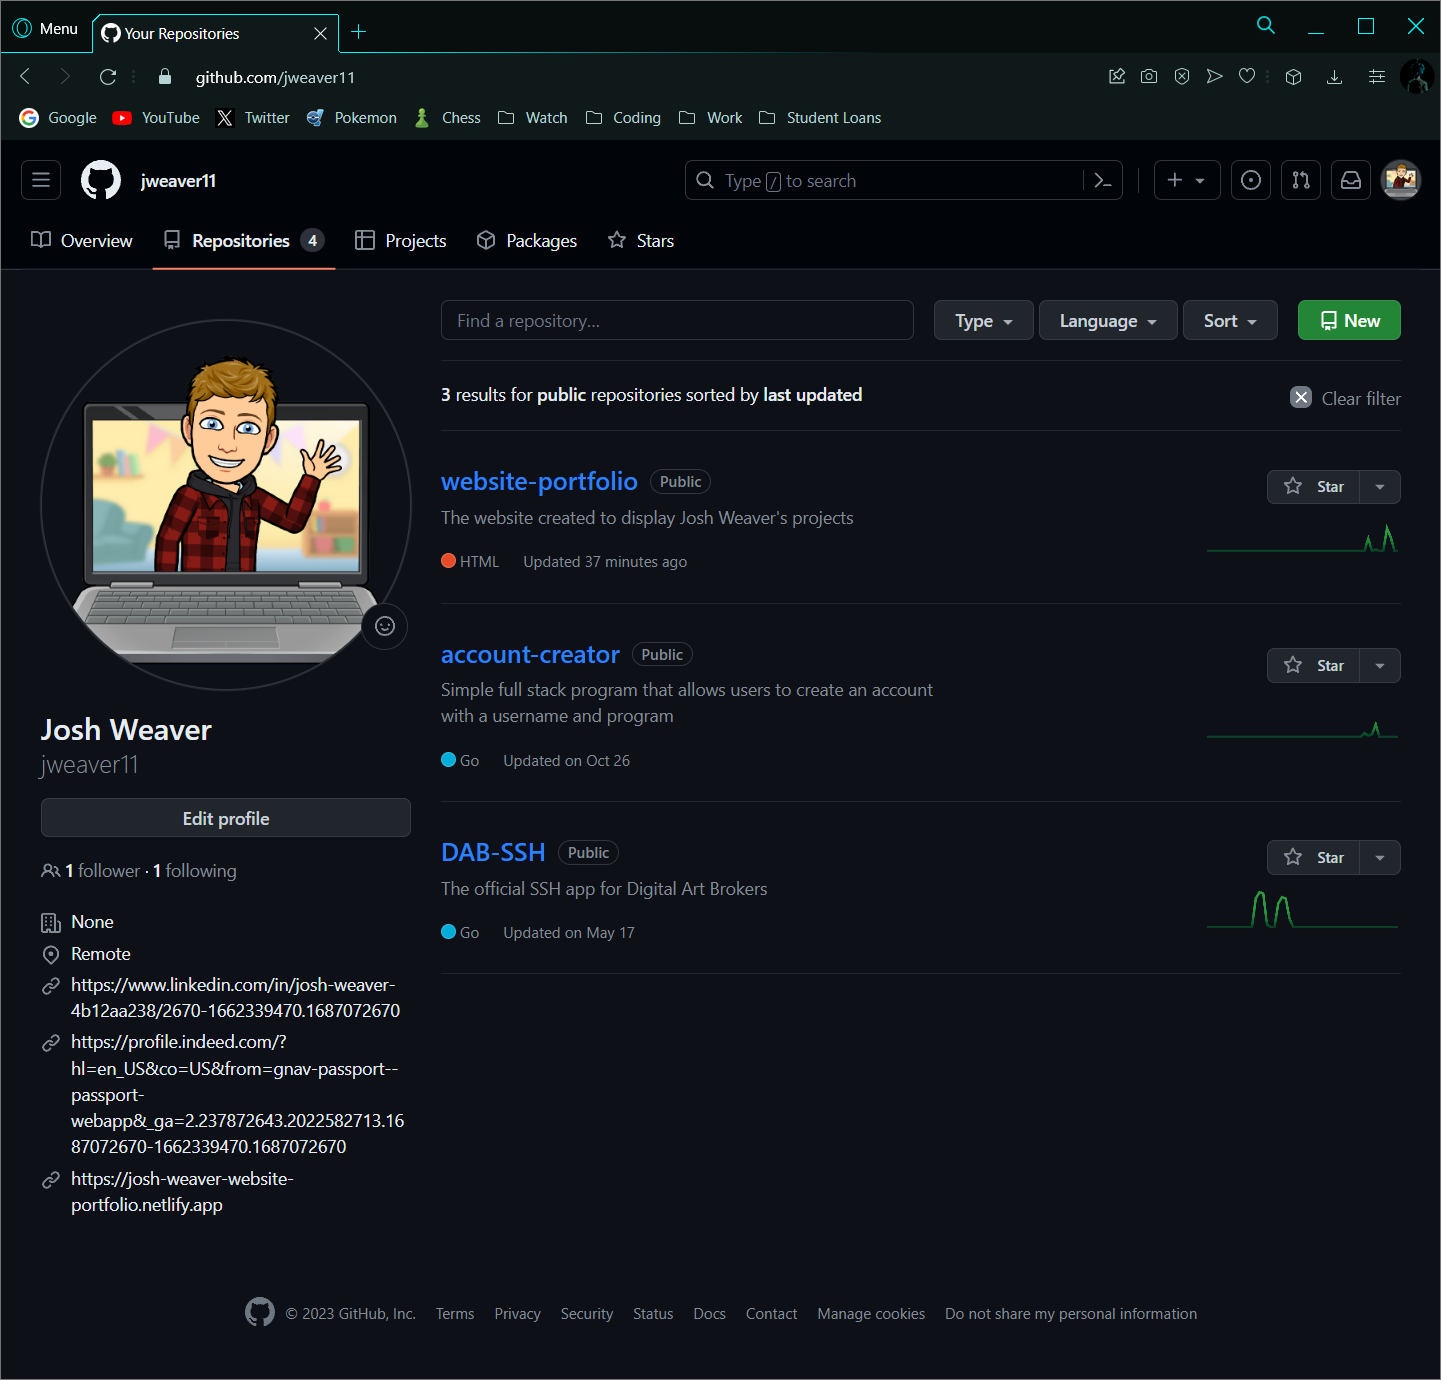Click the GitHub logo in the footer
Image resolution: width=1441 pixels, height=1380 pixels.
tap(260, 1312)
